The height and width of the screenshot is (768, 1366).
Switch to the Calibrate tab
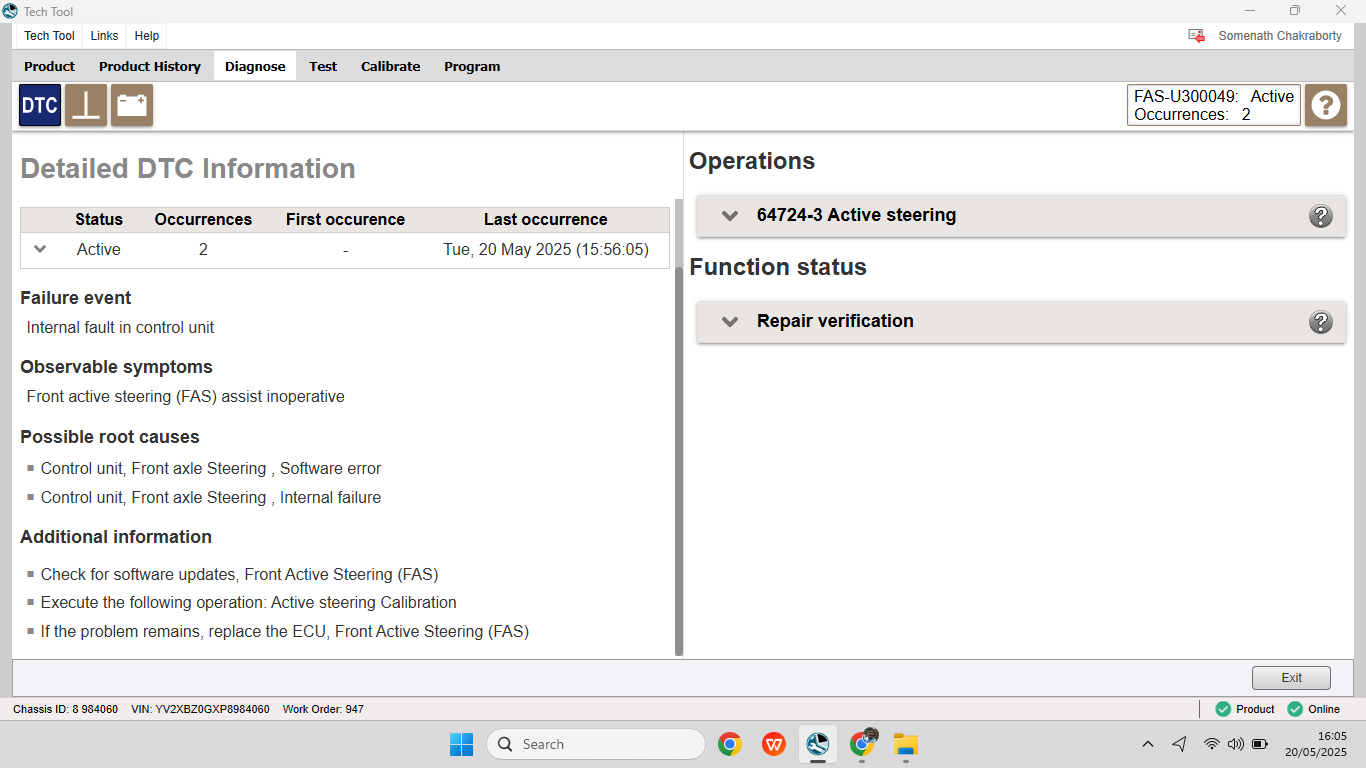pos(390,66)
